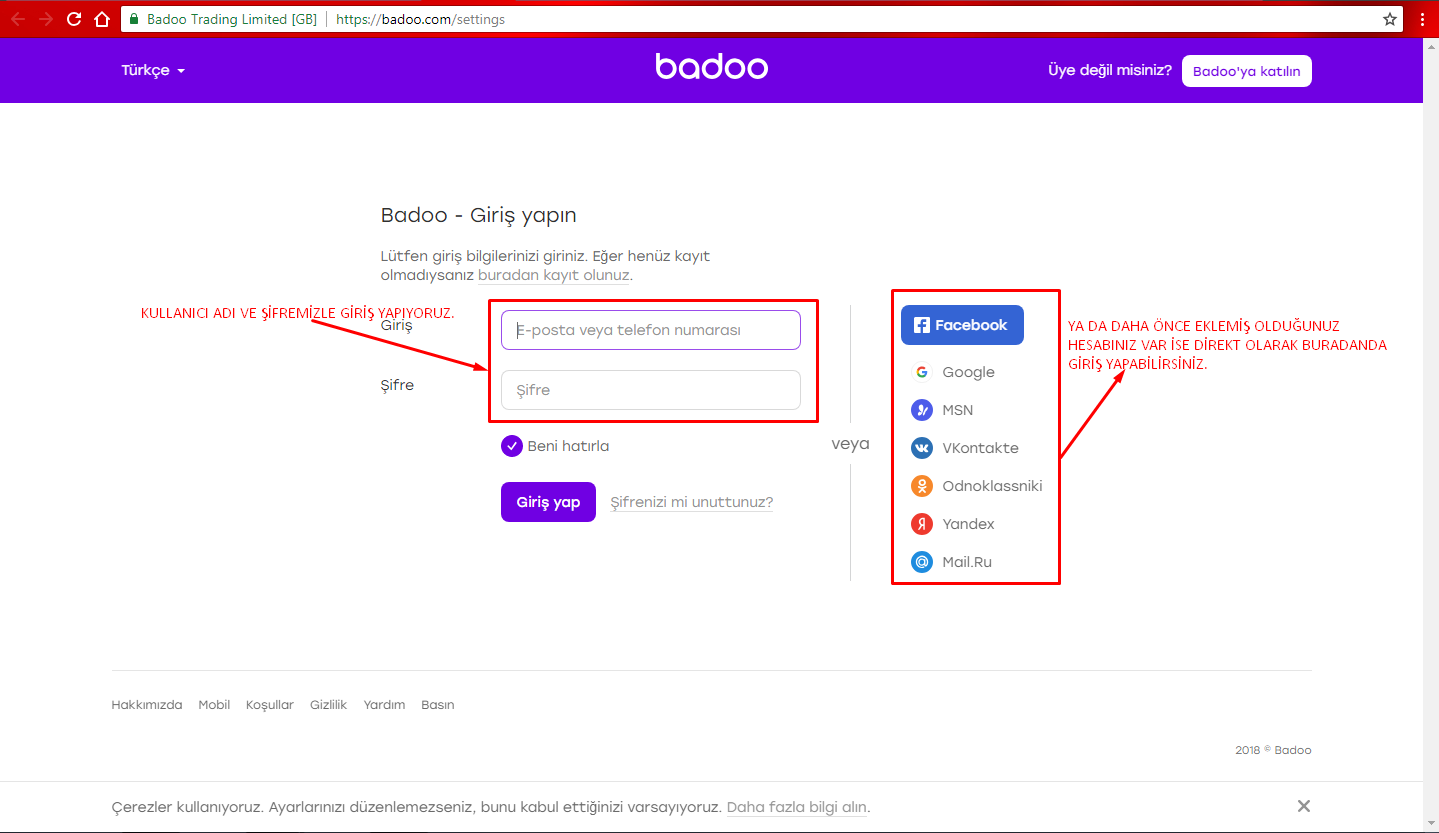
Task: Click the badoo logo in header
Action: tap(712, 66)
